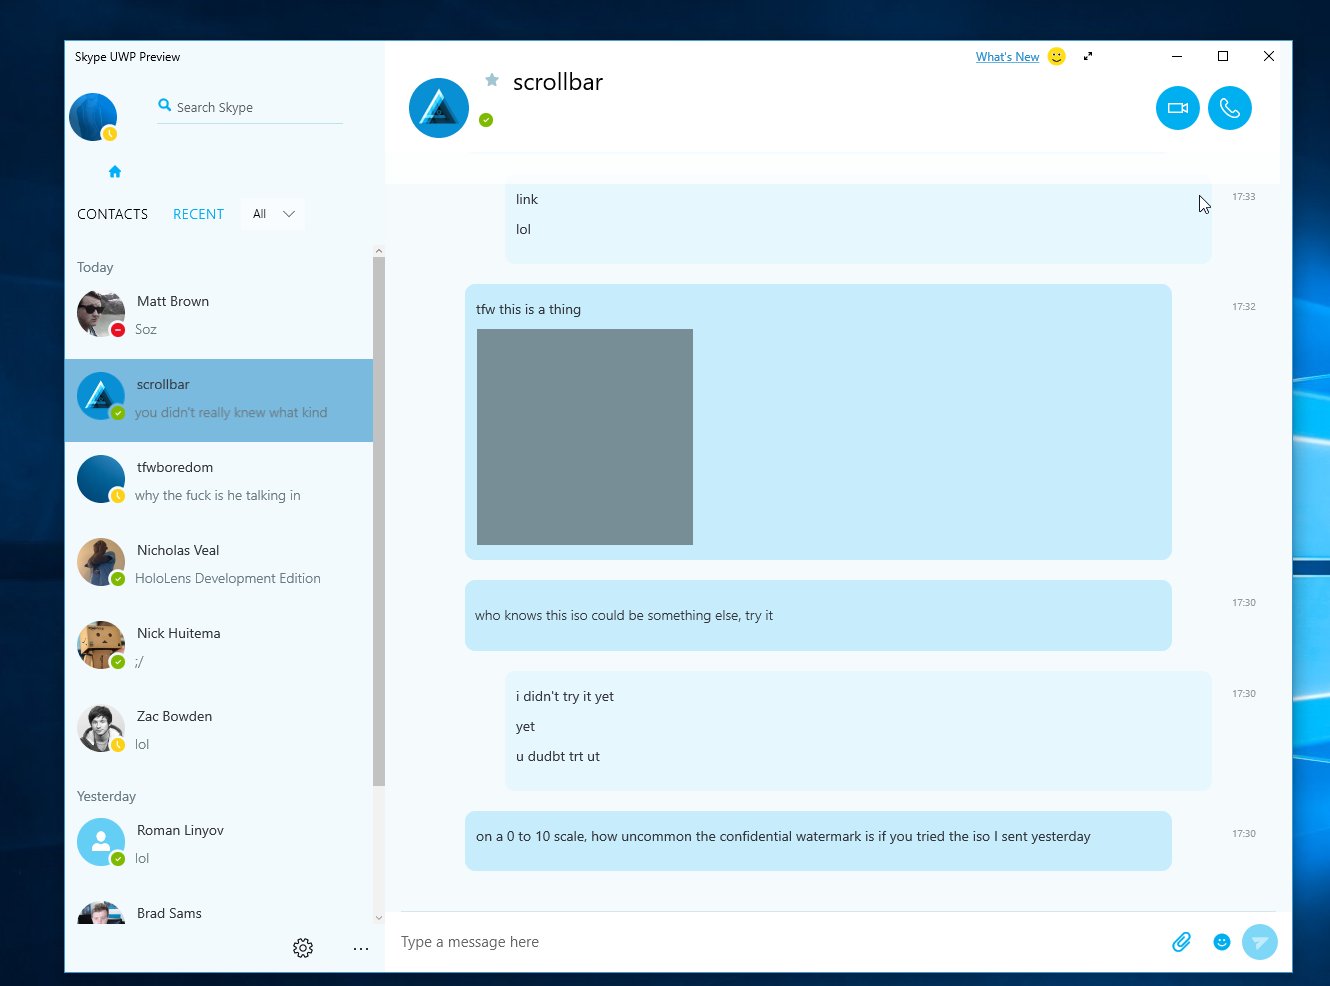Start a video call with scrollbar

pyautogui.click(x=1177, y=108)
